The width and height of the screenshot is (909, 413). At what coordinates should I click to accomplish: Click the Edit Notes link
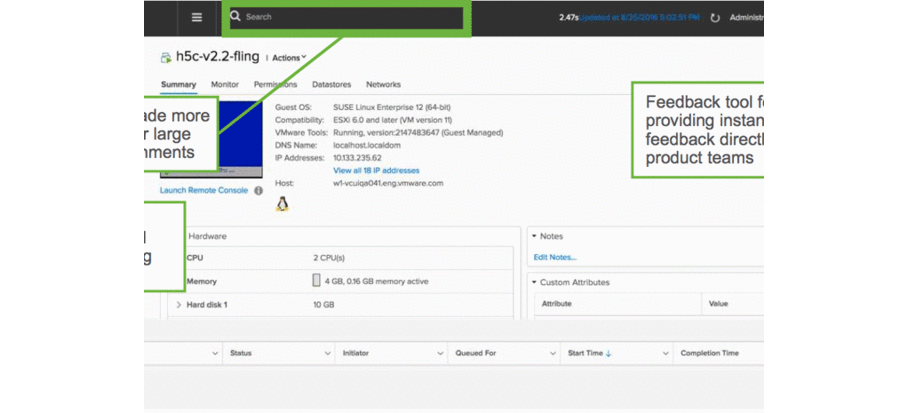pos(554,257)
